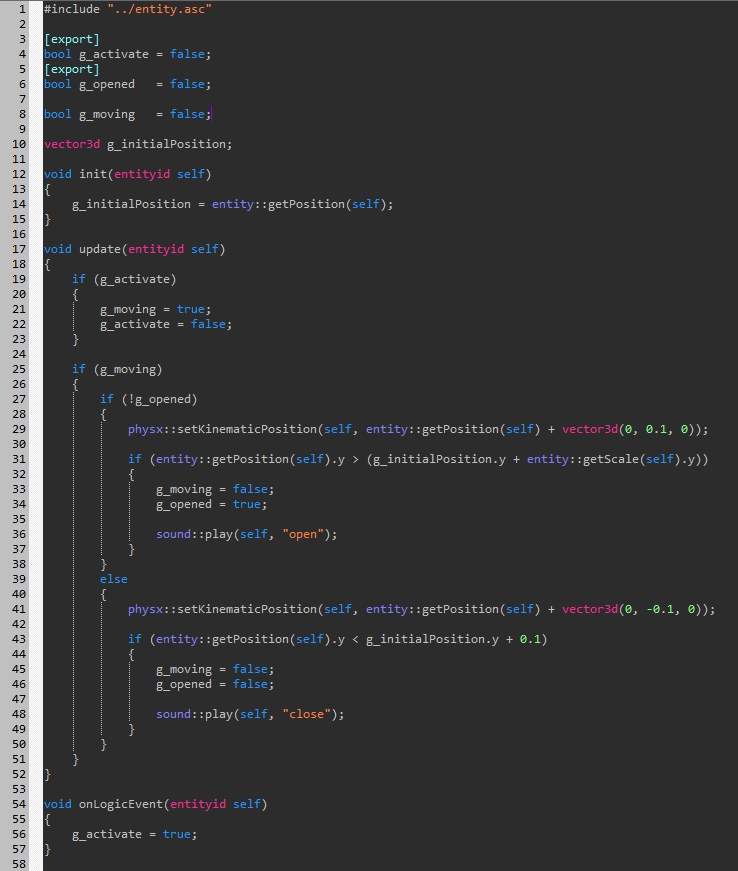This screenshot has width=738, height=871.
Task: Click the "open" string literal
Action: [303, 534]
